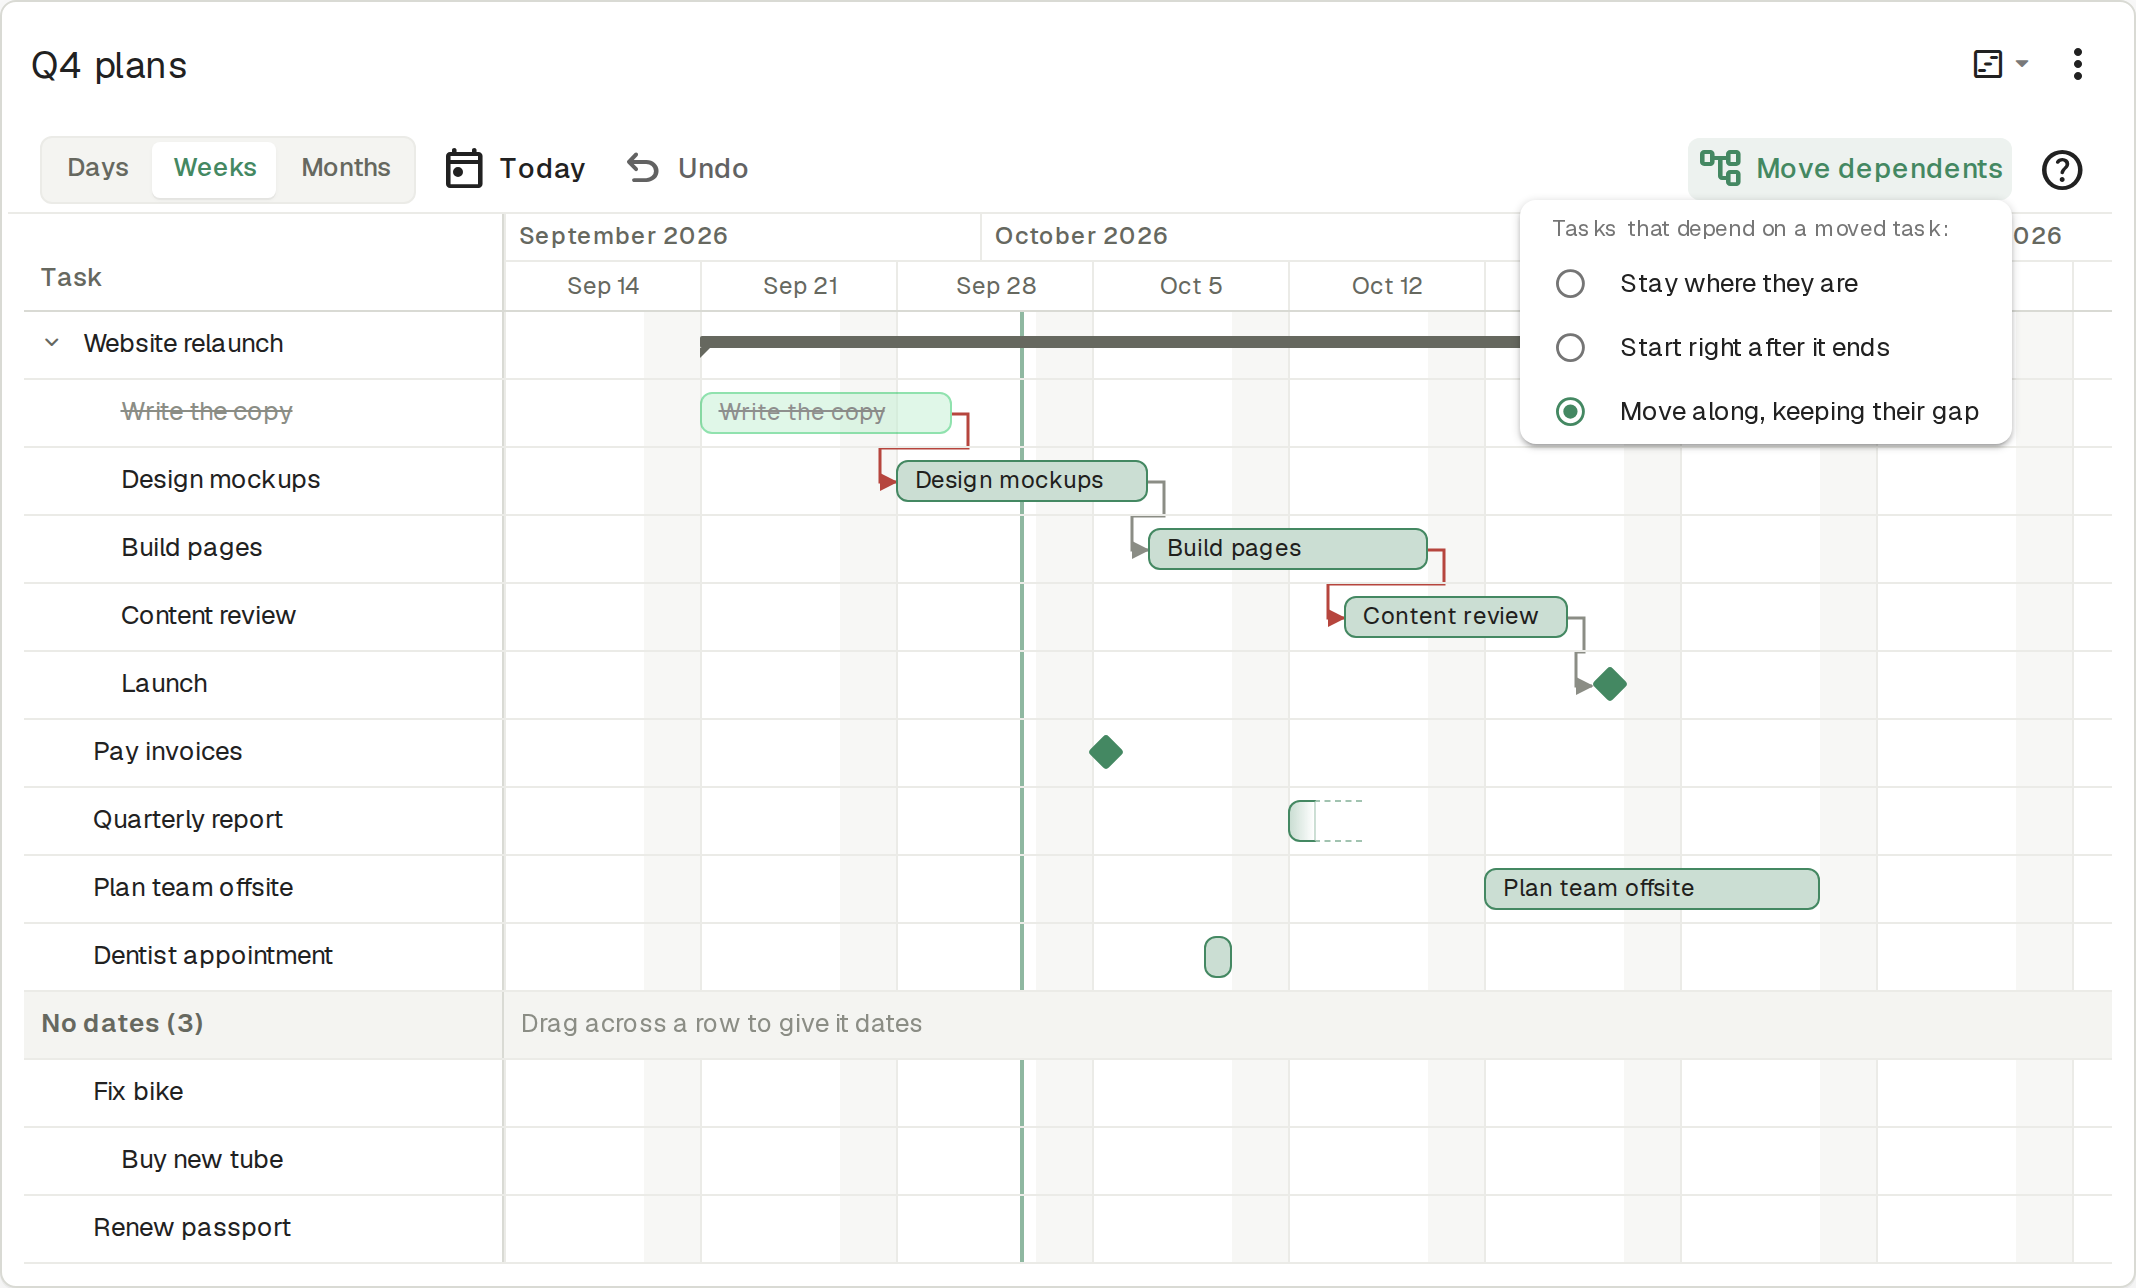This screenshot has width=2136, height=1288.
Task: Click the Dentist appointment bar
Action: click(x=1218, y=957)
